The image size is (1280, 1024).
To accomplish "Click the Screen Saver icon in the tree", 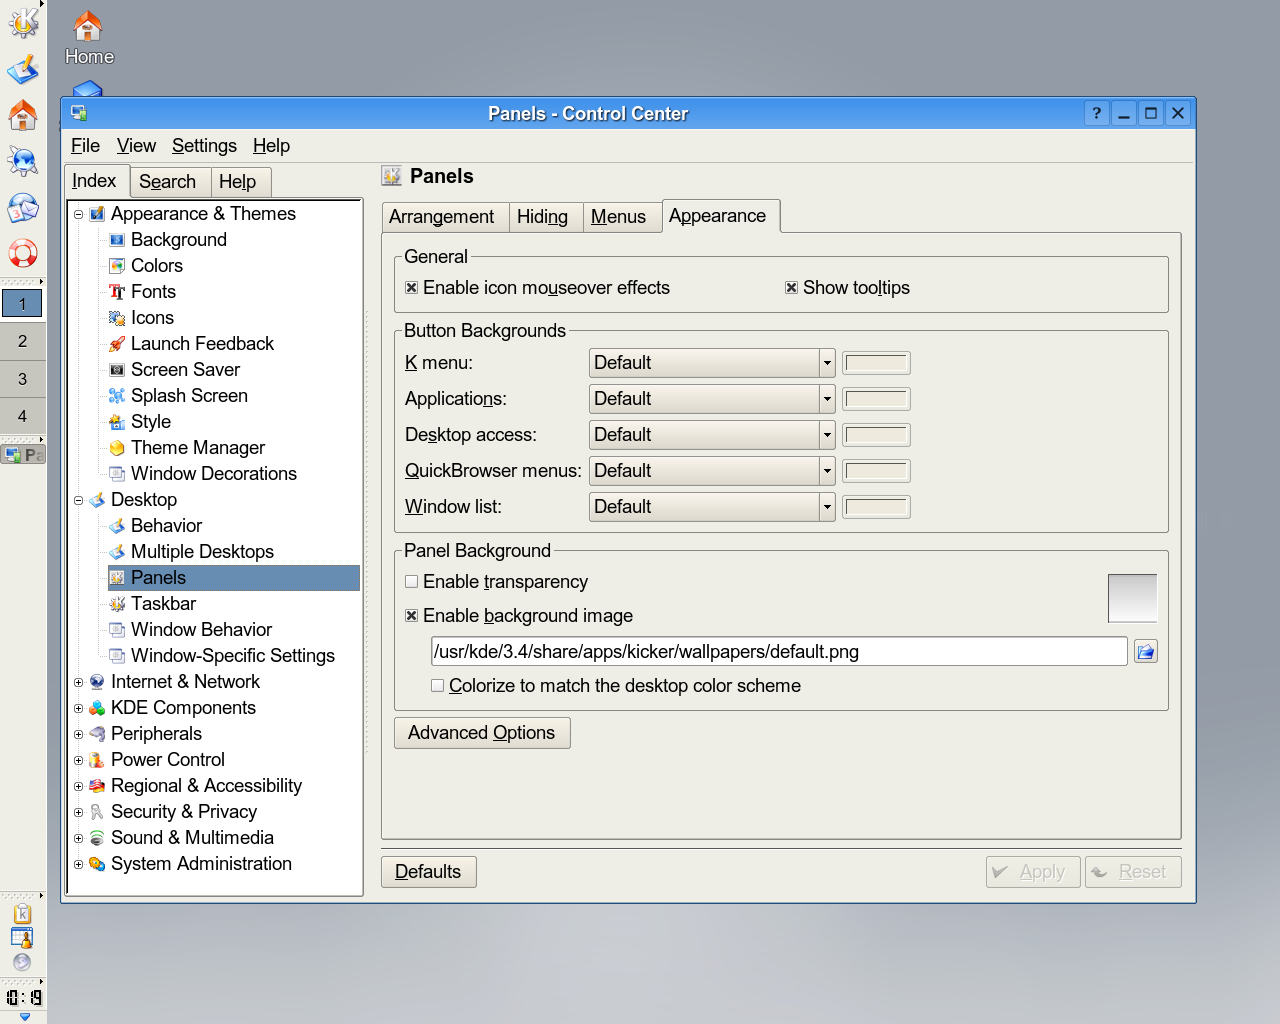I will click(x=117, y=370).
